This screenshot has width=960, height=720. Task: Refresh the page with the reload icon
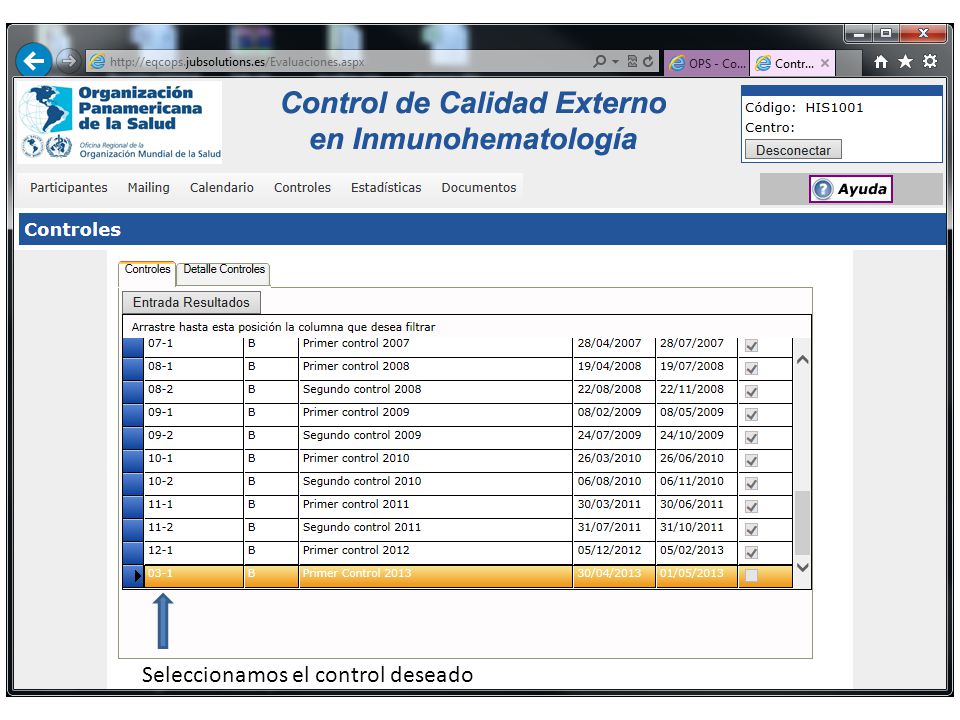(x=648, y=61)
